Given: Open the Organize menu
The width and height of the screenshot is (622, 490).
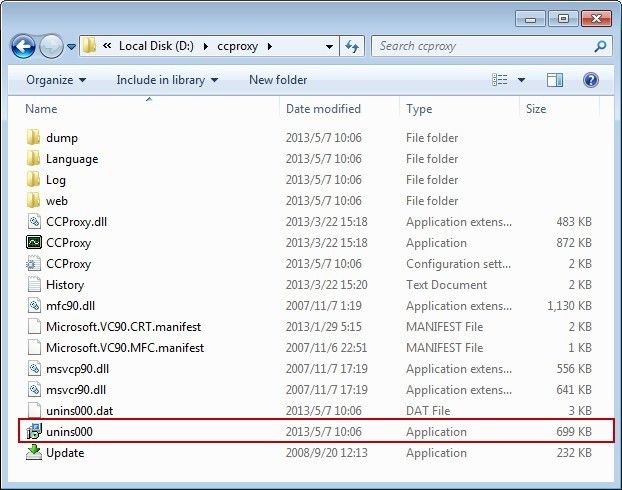Looking at the screenshot, I should click(x=56, y=80).
